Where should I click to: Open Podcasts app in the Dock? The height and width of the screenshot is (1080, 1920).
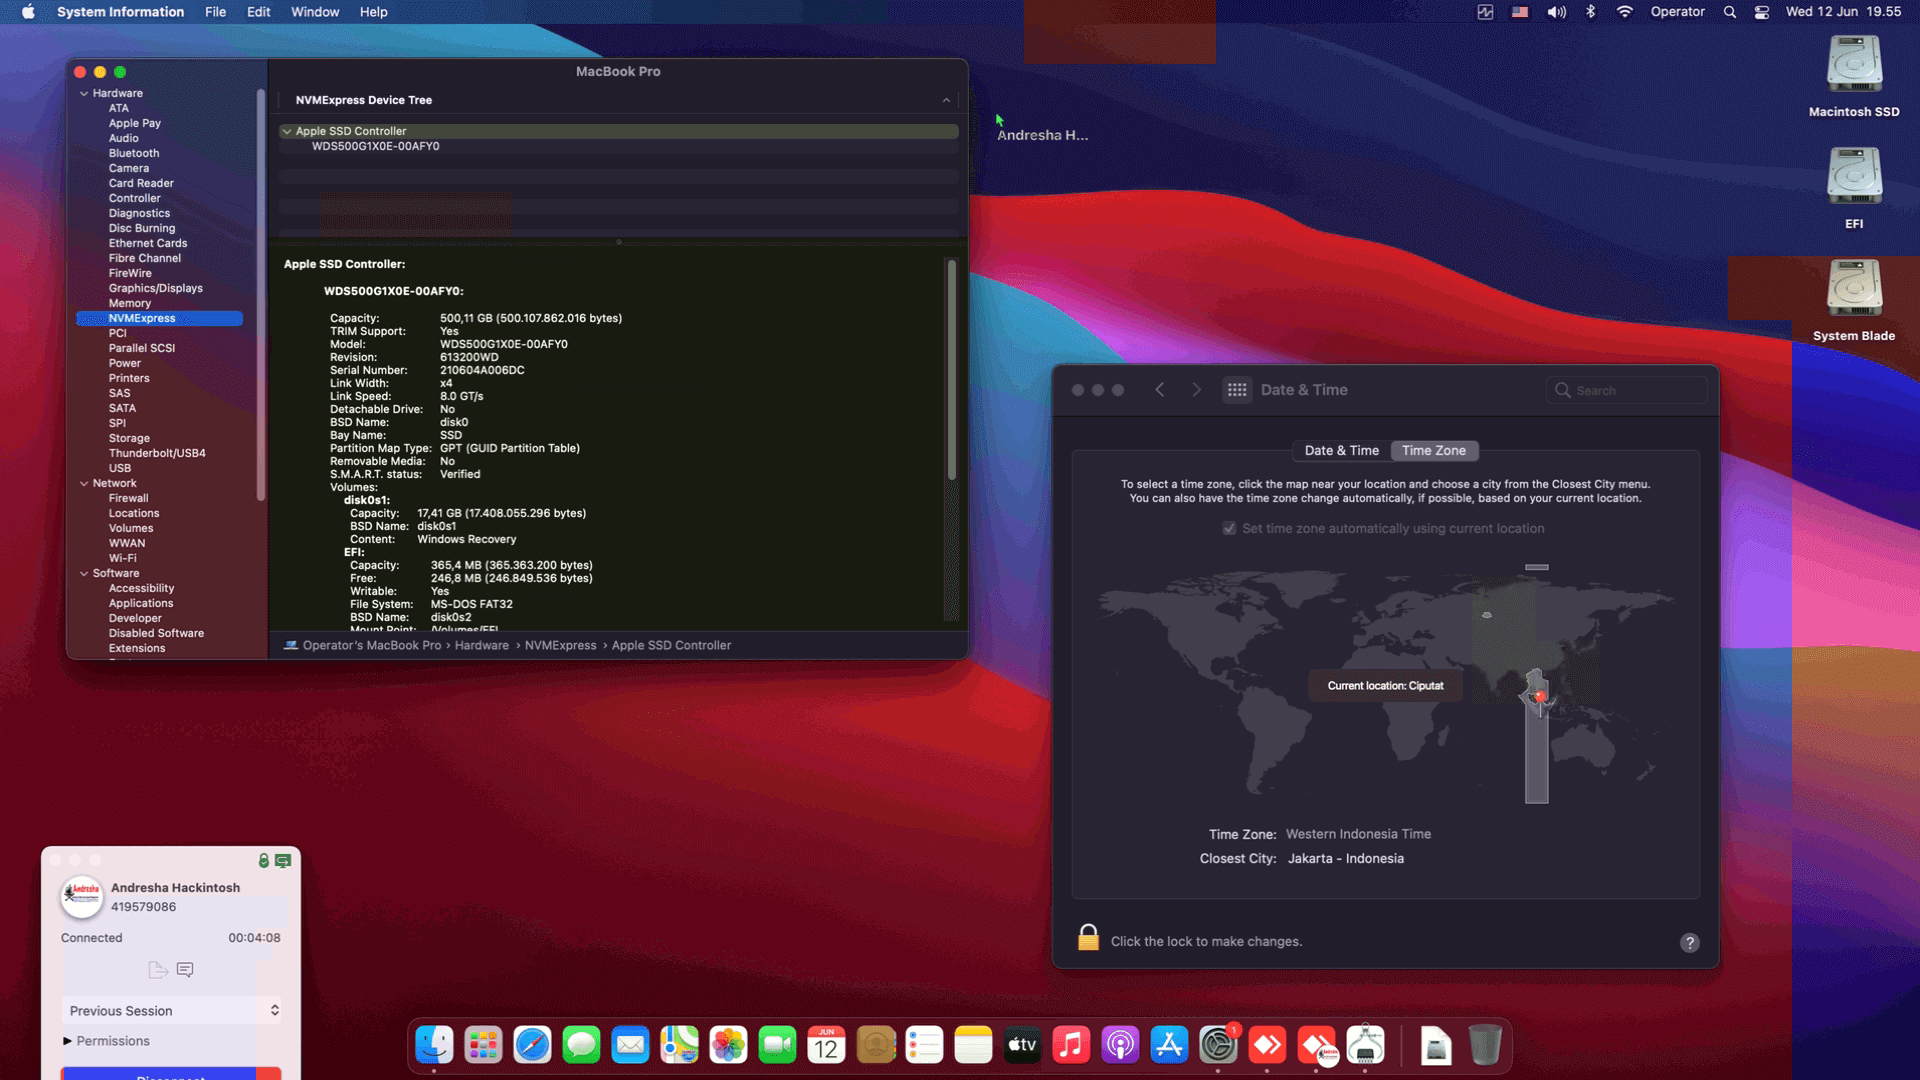pyautogui.click(x=1120, y=1046)
